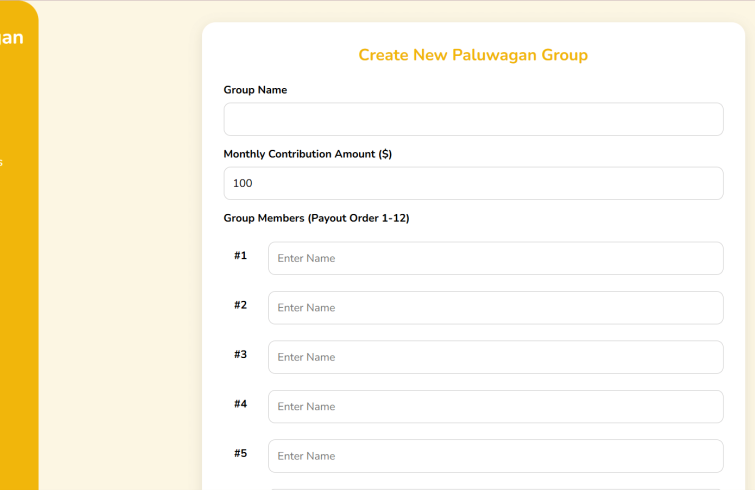Click the '#2' payout order label
This screenshot has height=490, width=755.
tap(240, 305)
